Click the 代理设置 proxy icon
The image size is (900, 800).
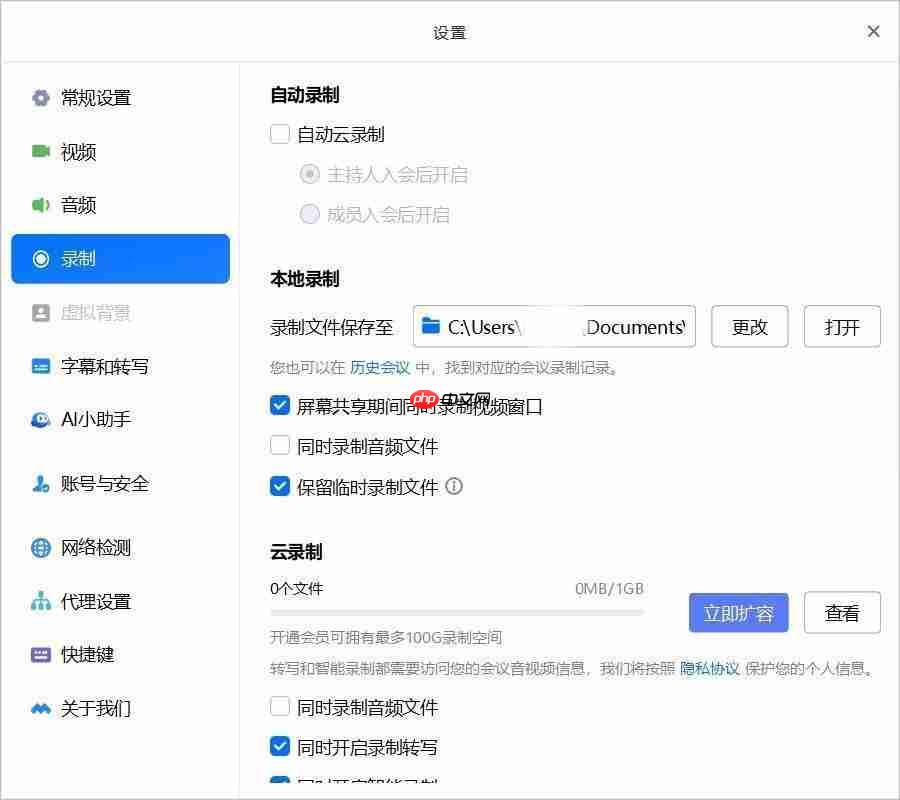pyautogui.click(x=40, y=601)
